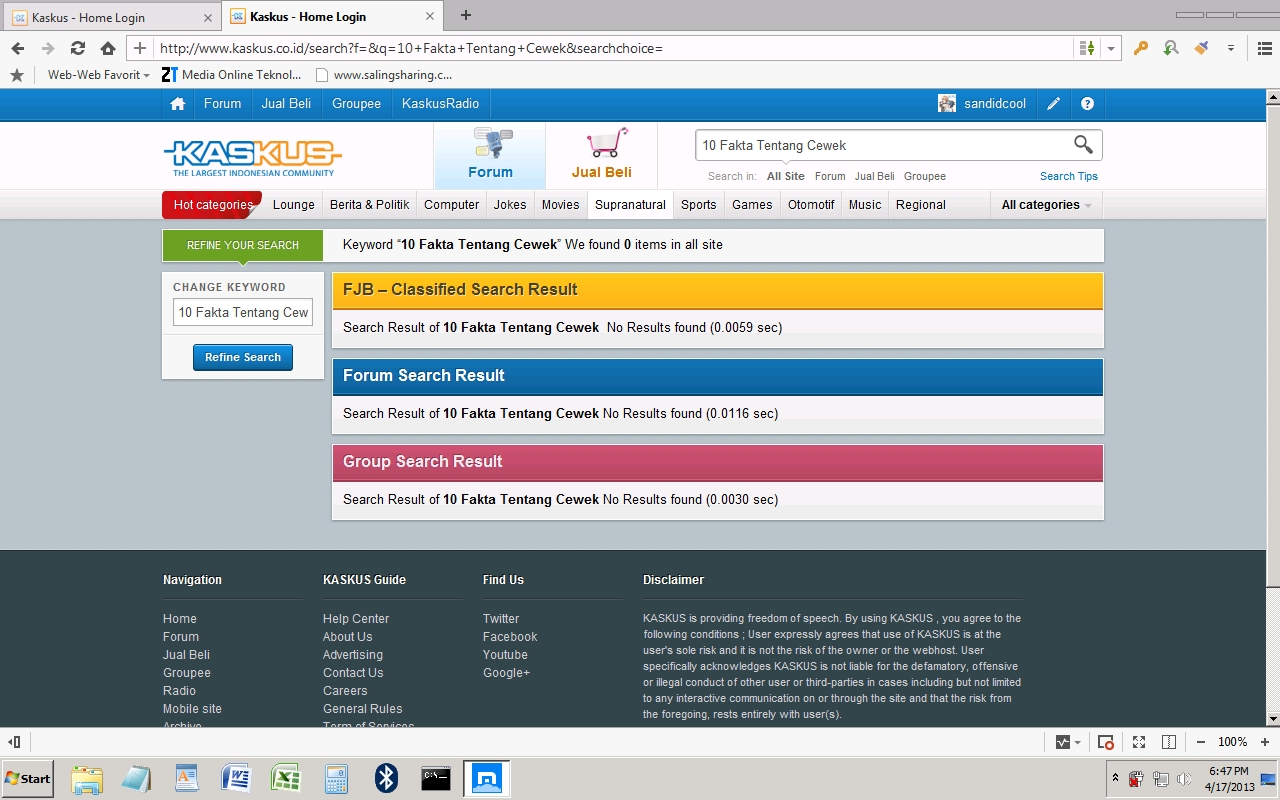Open the Twitter footer link
1280x800 pixels.
[x=501, y=619]
